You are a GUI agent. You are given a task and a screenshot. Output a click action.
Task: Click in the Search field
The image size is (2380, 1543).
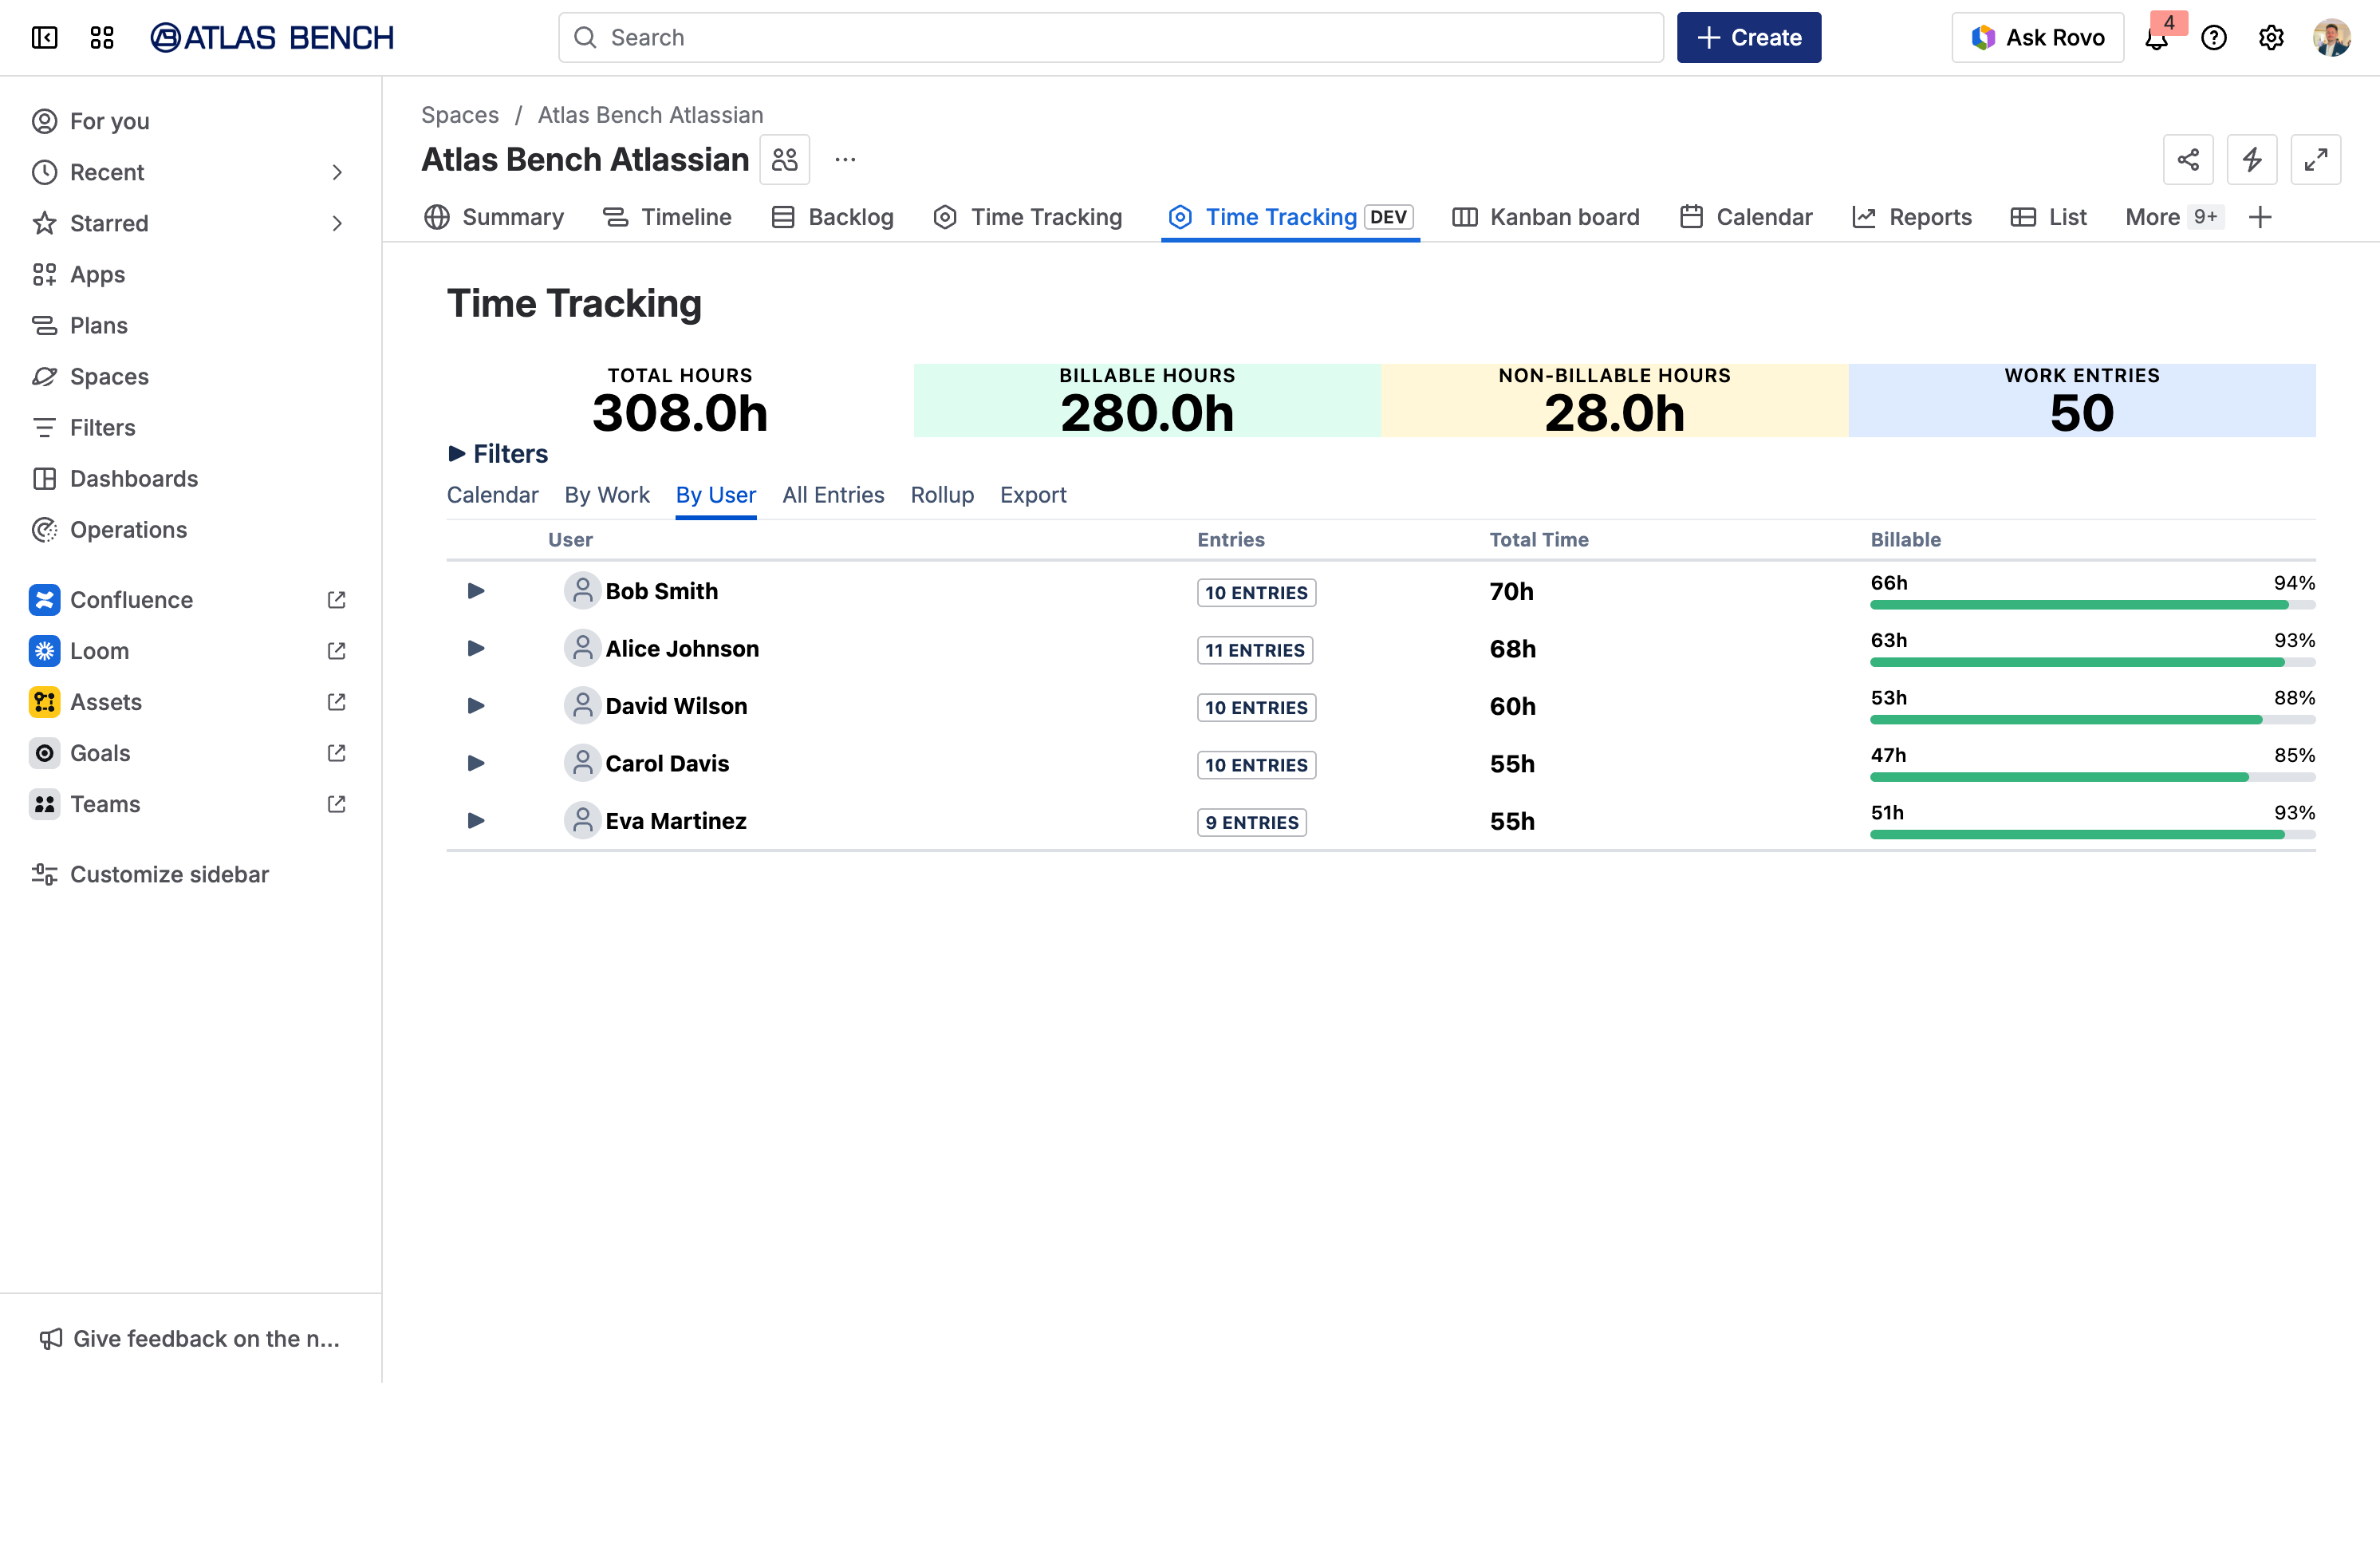1110,38
